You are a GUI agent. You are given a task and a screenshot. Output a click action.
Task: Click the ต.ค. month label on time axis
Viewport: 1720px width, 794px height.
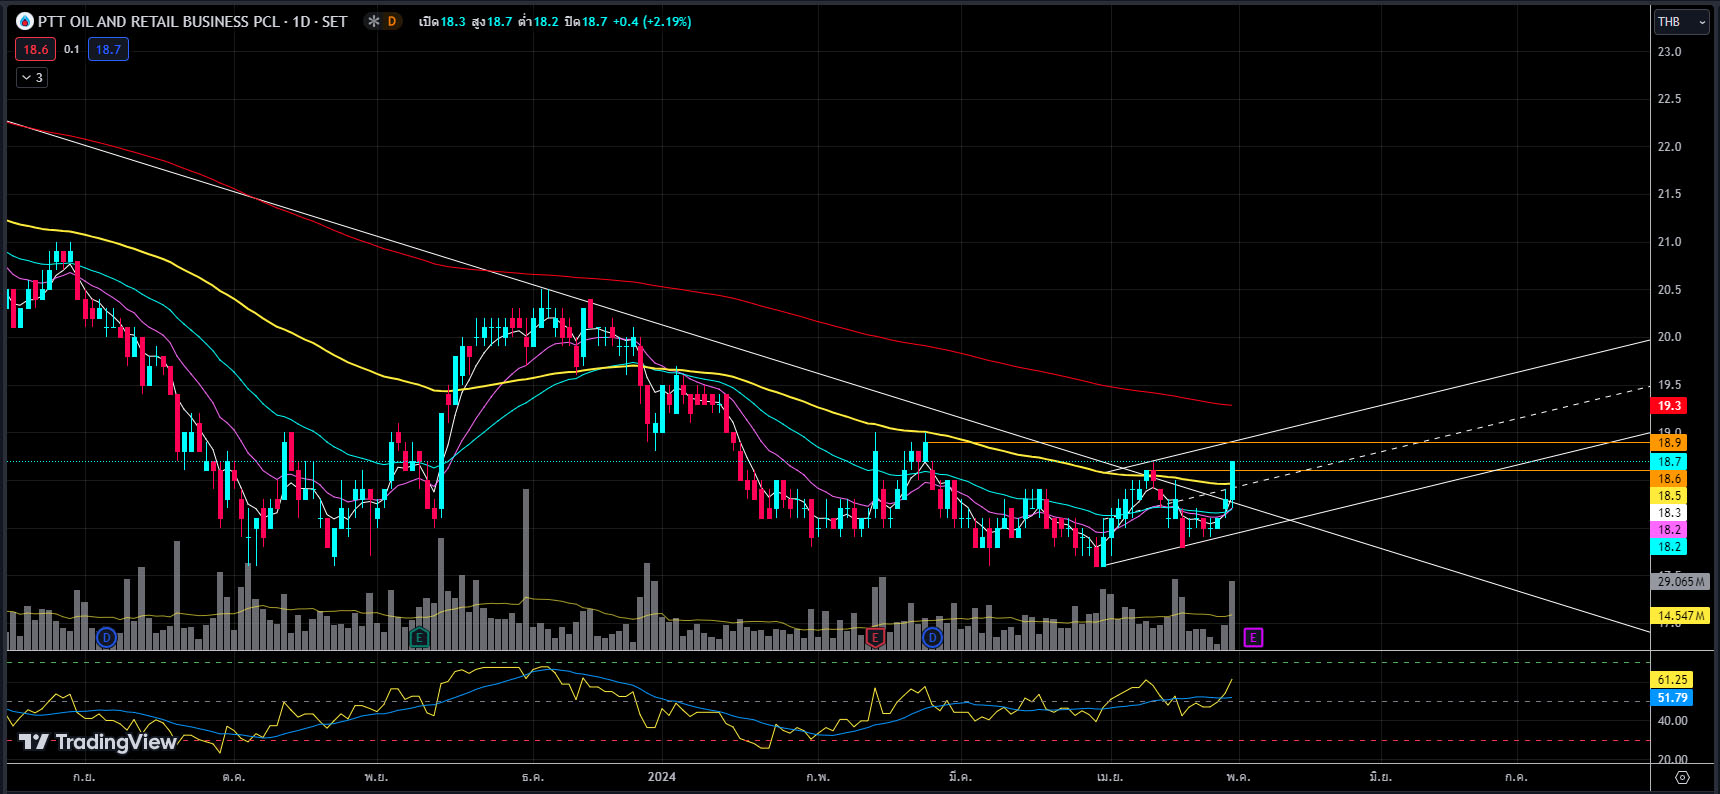click(234, 777)
